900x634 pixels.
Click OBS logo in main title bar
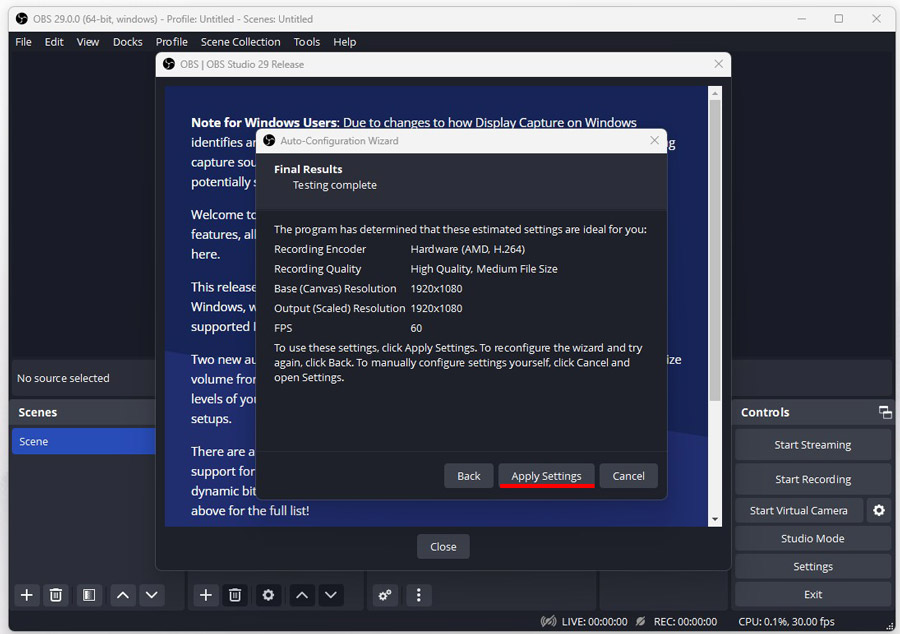coord(22,19)
